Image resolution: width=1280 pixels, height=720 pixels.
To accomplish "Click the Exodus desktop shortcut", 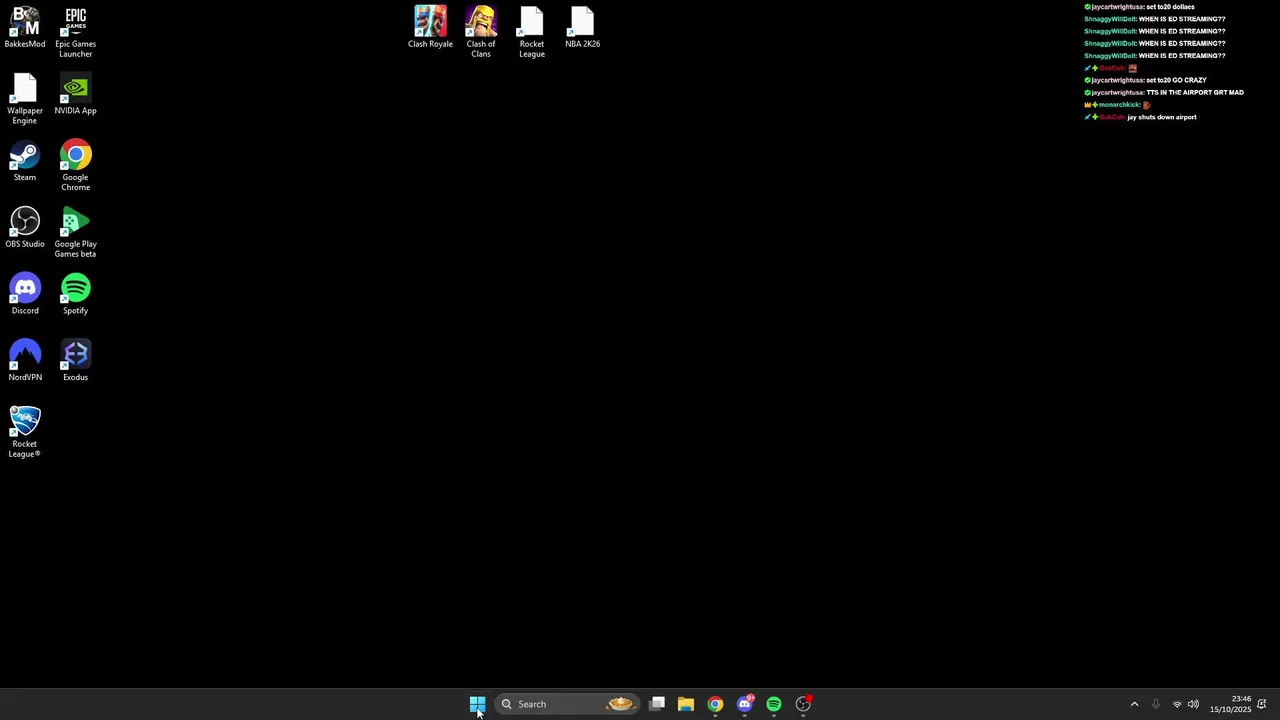I will (x=75, y=361).
